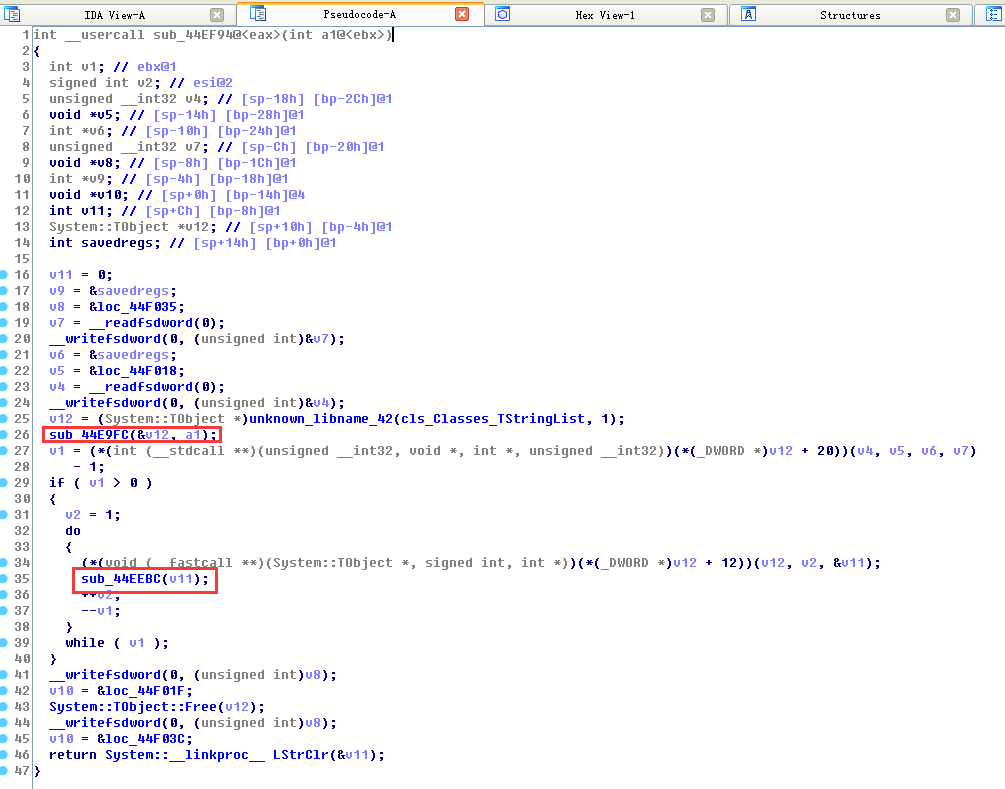
Task: Toggle breakpoint dot on line 43
Action: (x=5, y=707)
